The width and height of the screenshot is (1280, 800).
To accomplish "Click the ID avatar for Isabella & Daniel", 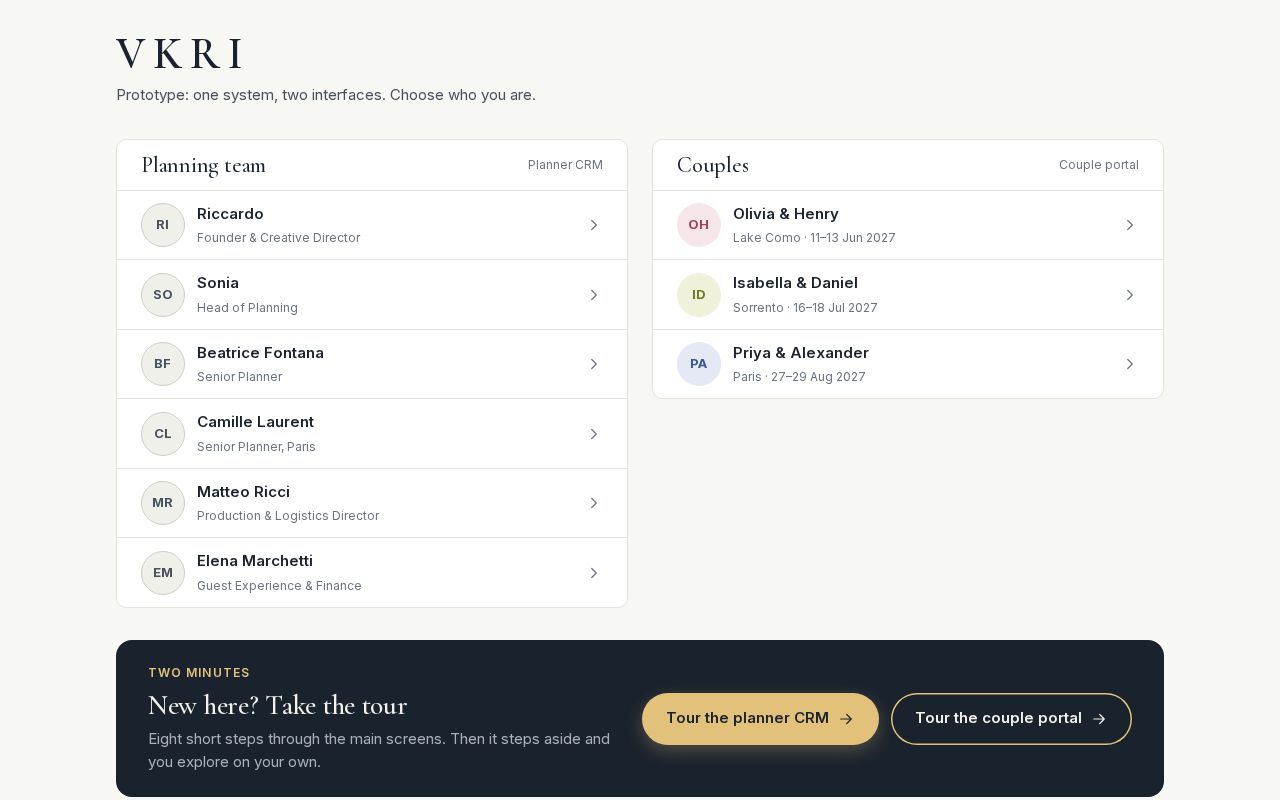I will pyautogui.click(x=699, y=295).
